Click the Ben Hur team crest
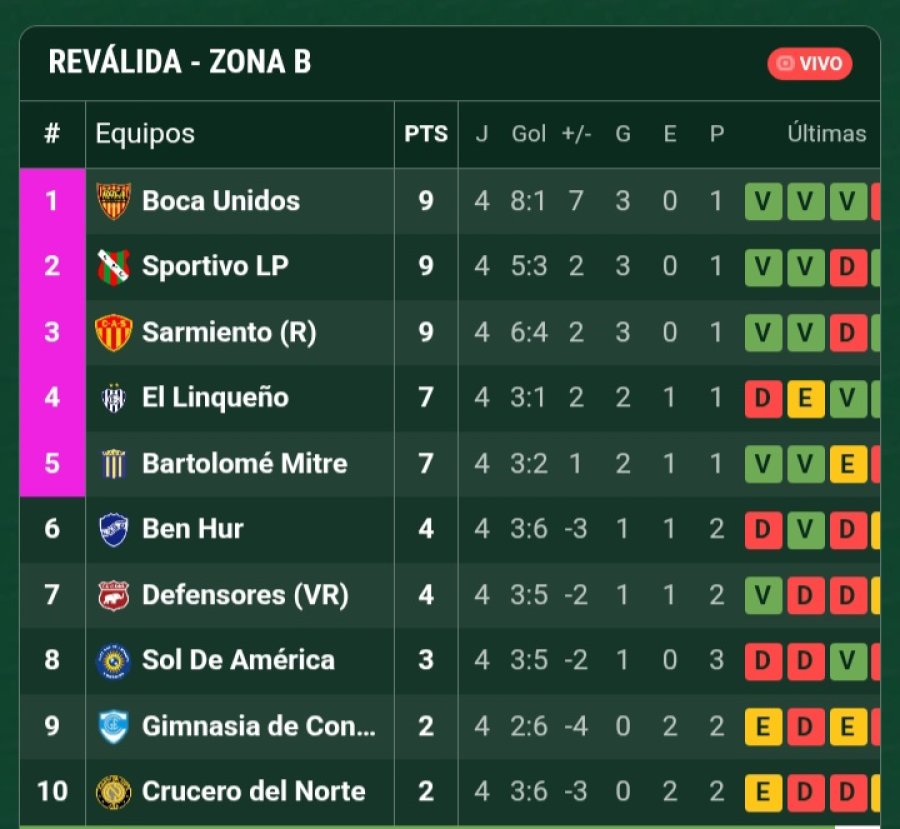This screenshot has height=829, width=900. pos(113,529)
